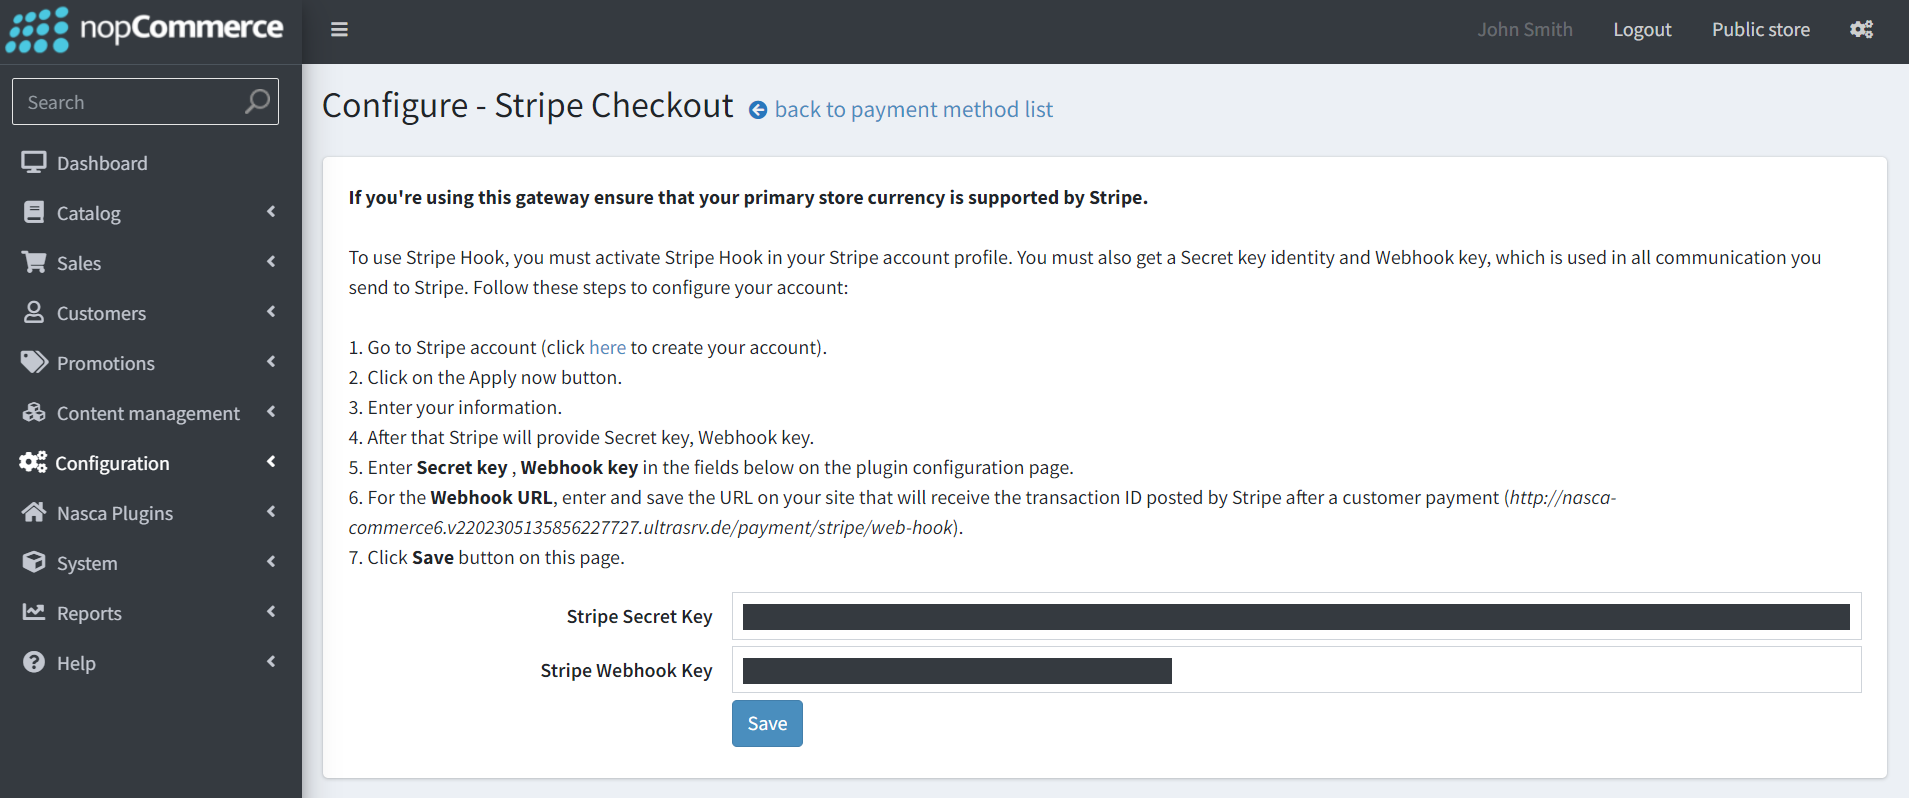Expand the Customers menu chevron

pos(271,312)
